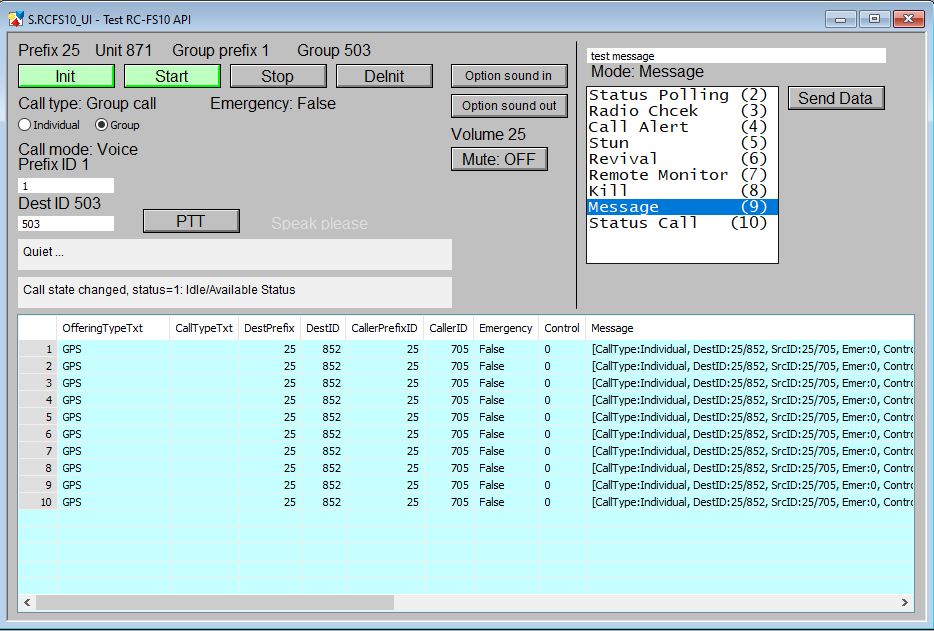Select Call Alert (4) list entry
The width and height of the screenshot is (934, 631).
[676, 127]
